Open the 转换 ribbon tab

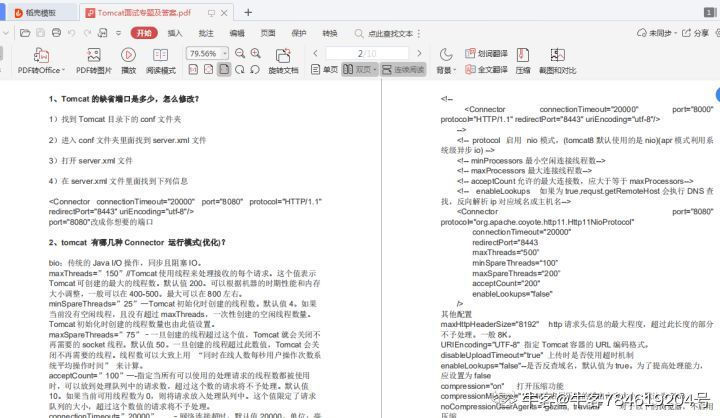click(330, 33)
